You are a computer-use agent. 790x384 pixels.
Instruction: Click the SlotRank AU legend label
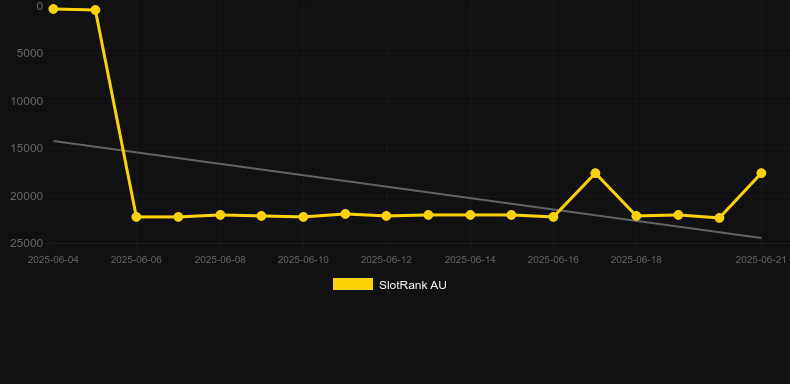(x=413, y=285)
